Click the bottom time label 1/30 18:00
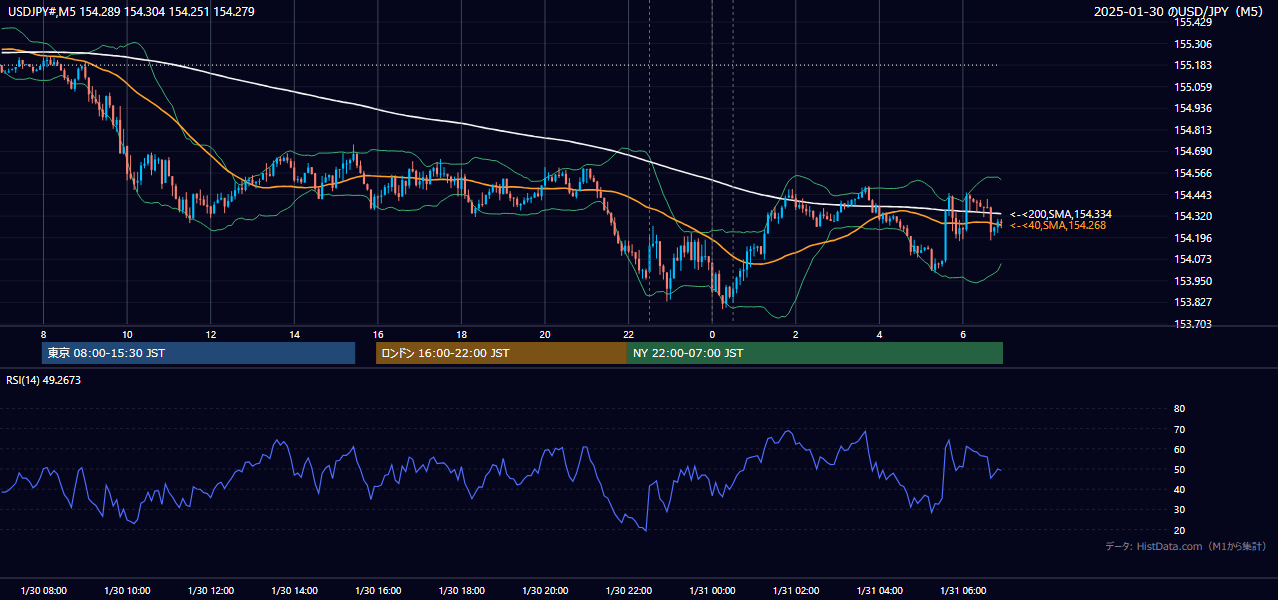This screenshot has height=600, width=1278. coord(461,591)
